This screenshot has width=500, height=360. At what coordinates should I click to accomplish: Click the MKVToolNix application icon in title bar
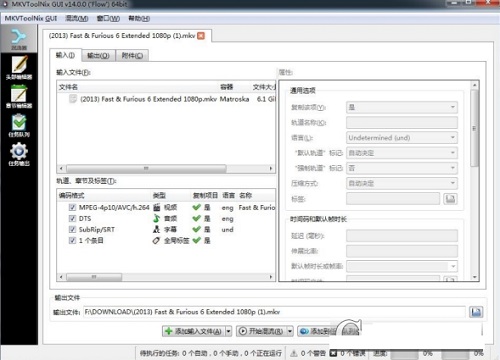point(5,4)
